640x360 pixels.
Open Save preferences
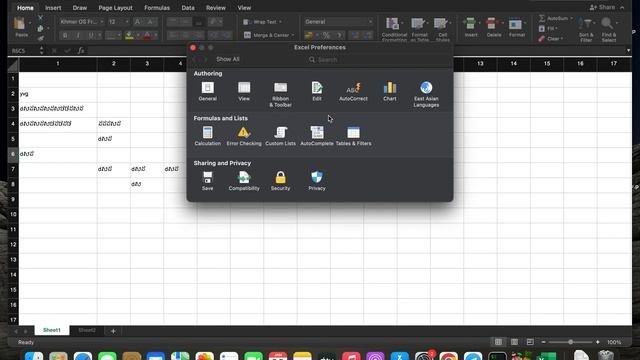tap(207, 181)
